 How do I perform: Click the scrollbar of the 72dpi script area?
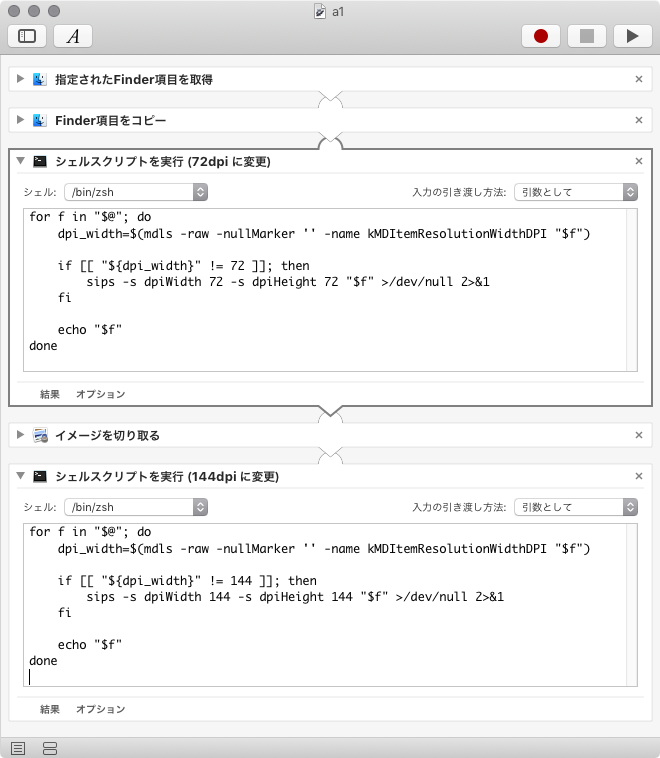coord(632,290)
